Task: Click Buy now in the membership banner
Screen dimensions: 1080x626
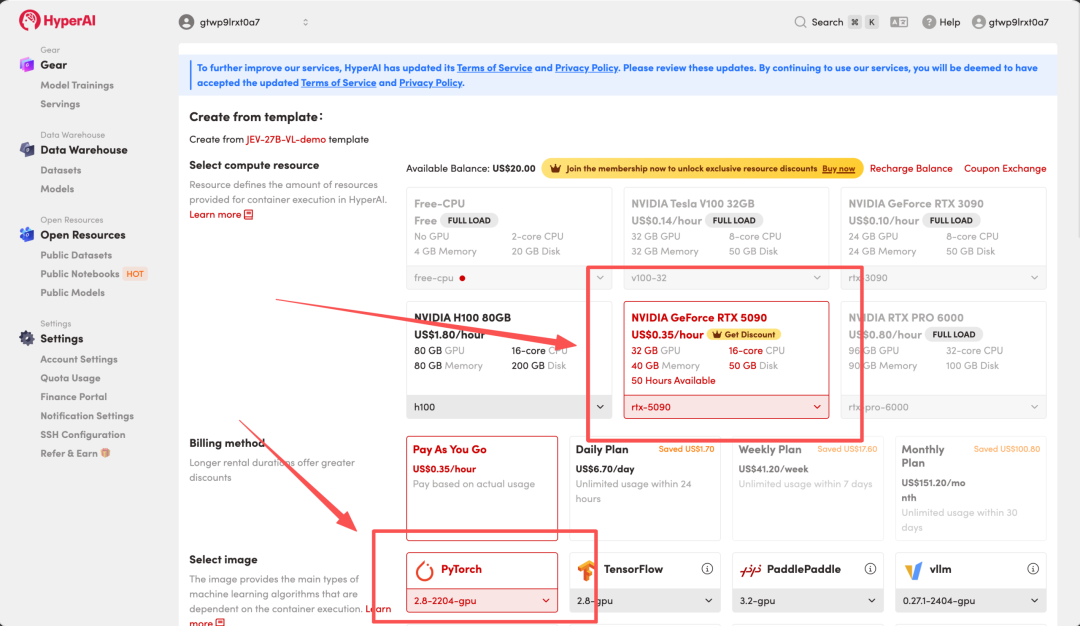Action: [838, 169]
